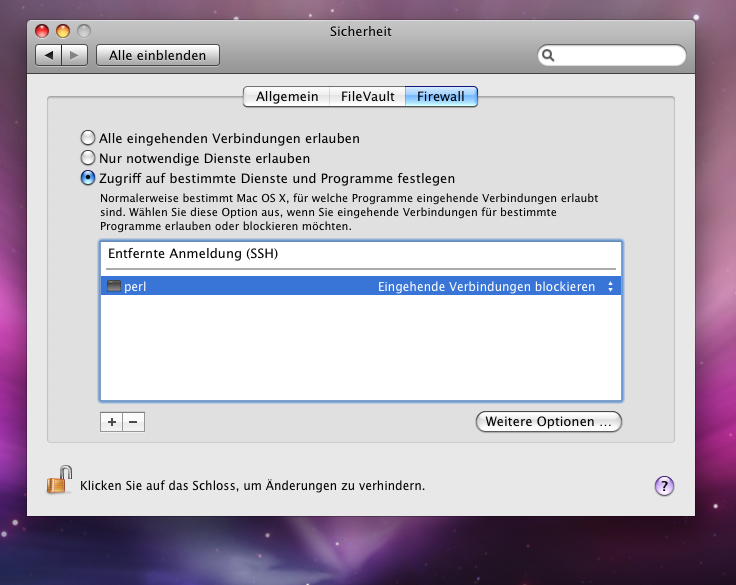The width and height of the screenshot is (736, 585).
Task: Open Eingehende Verbindungen blockieren popup for perl
Action: [x=496, y=286]
